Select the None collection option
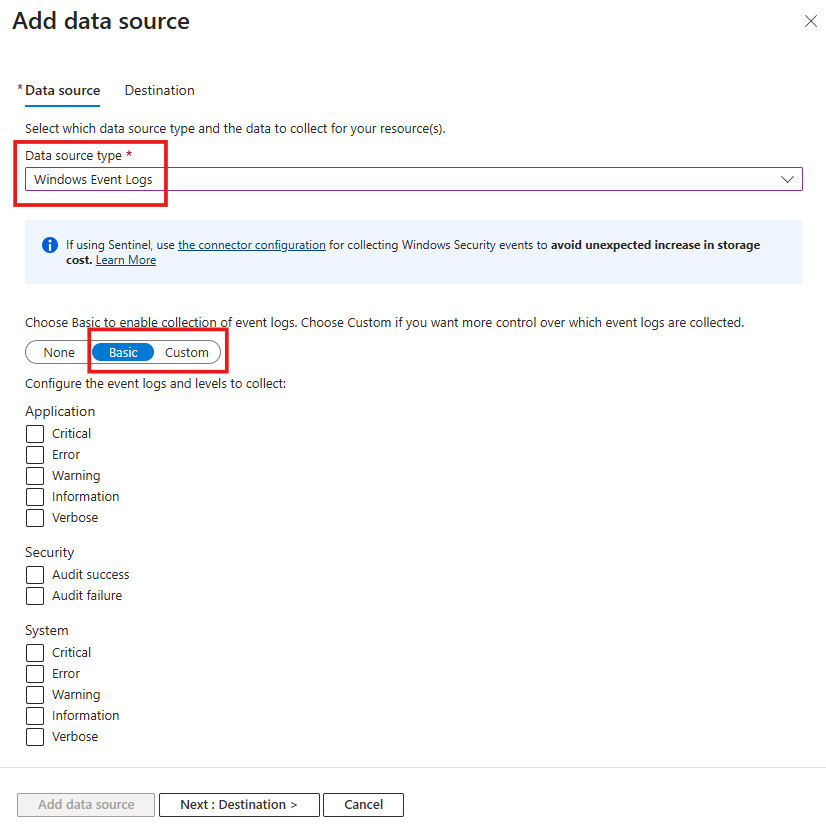This screenshot has width=826, height=836. point(56,352)
